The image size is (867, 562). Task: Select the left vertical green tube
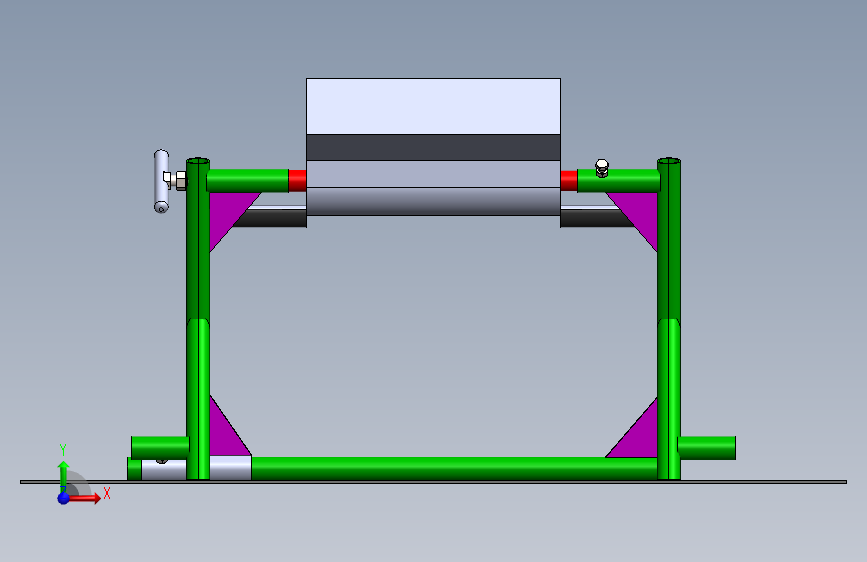click(198, 319)
